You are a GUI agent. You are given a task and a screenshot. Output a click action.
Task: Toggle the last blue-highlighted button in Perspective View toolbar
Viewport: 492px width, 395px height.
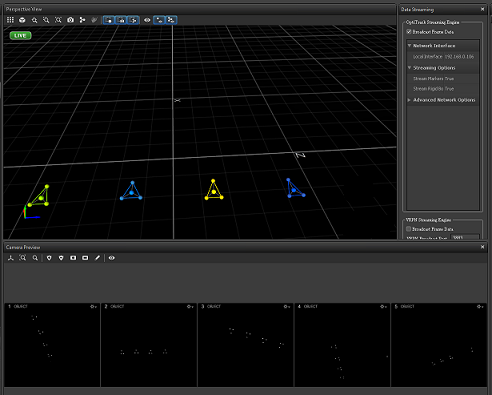coord(171,20)
